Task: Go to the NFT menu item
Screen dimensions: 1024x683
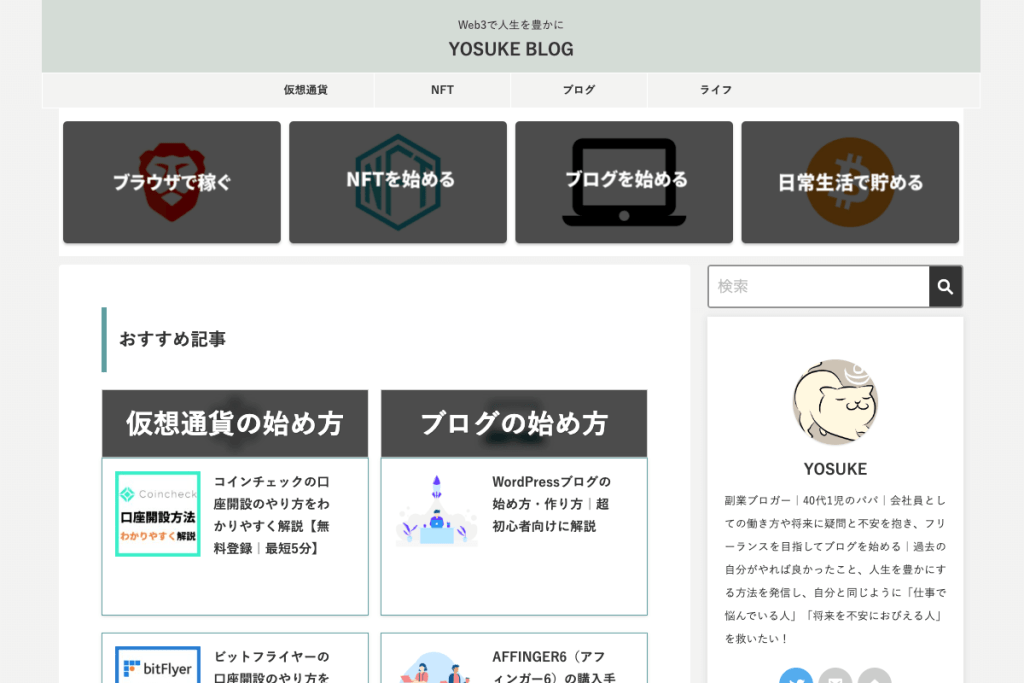Action: 442,90
